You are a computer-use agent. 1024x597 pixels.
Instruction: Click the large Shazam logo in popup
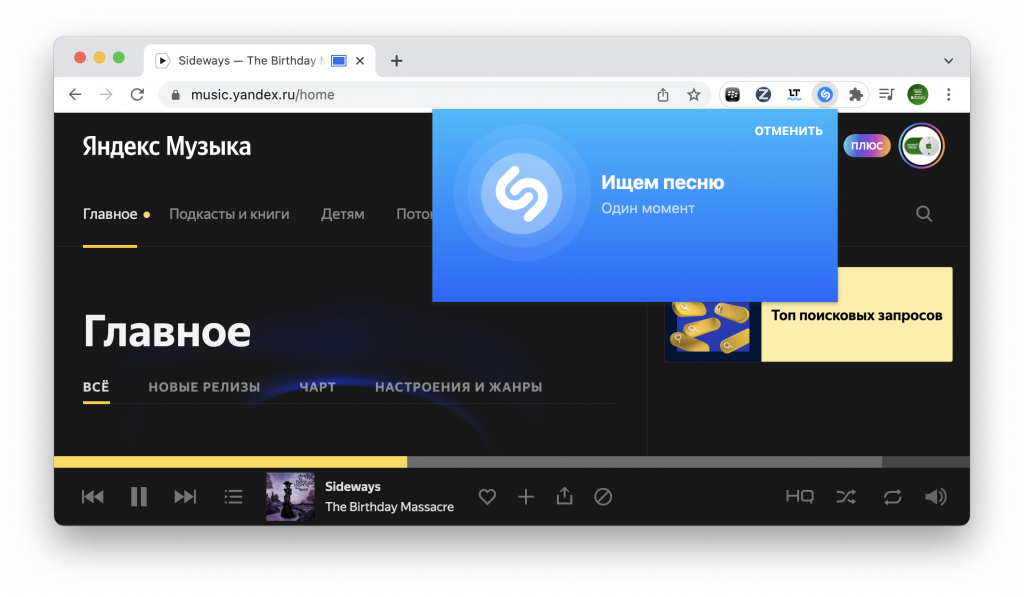pos(521,193)
